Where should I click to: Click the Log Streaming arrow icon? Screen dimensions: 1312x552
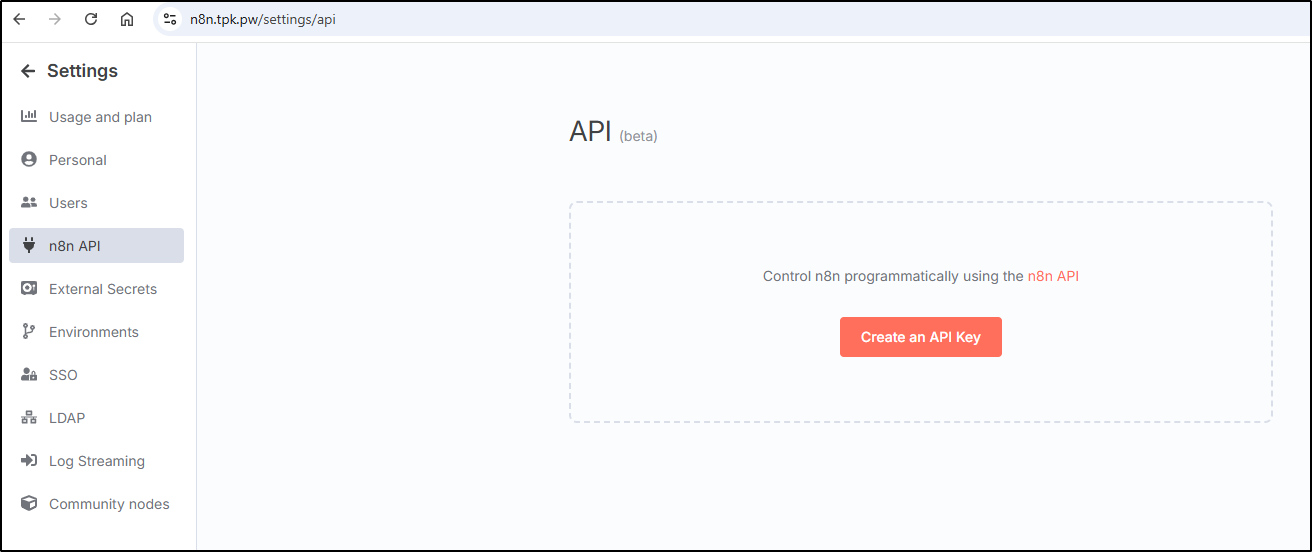pos(29,461)
